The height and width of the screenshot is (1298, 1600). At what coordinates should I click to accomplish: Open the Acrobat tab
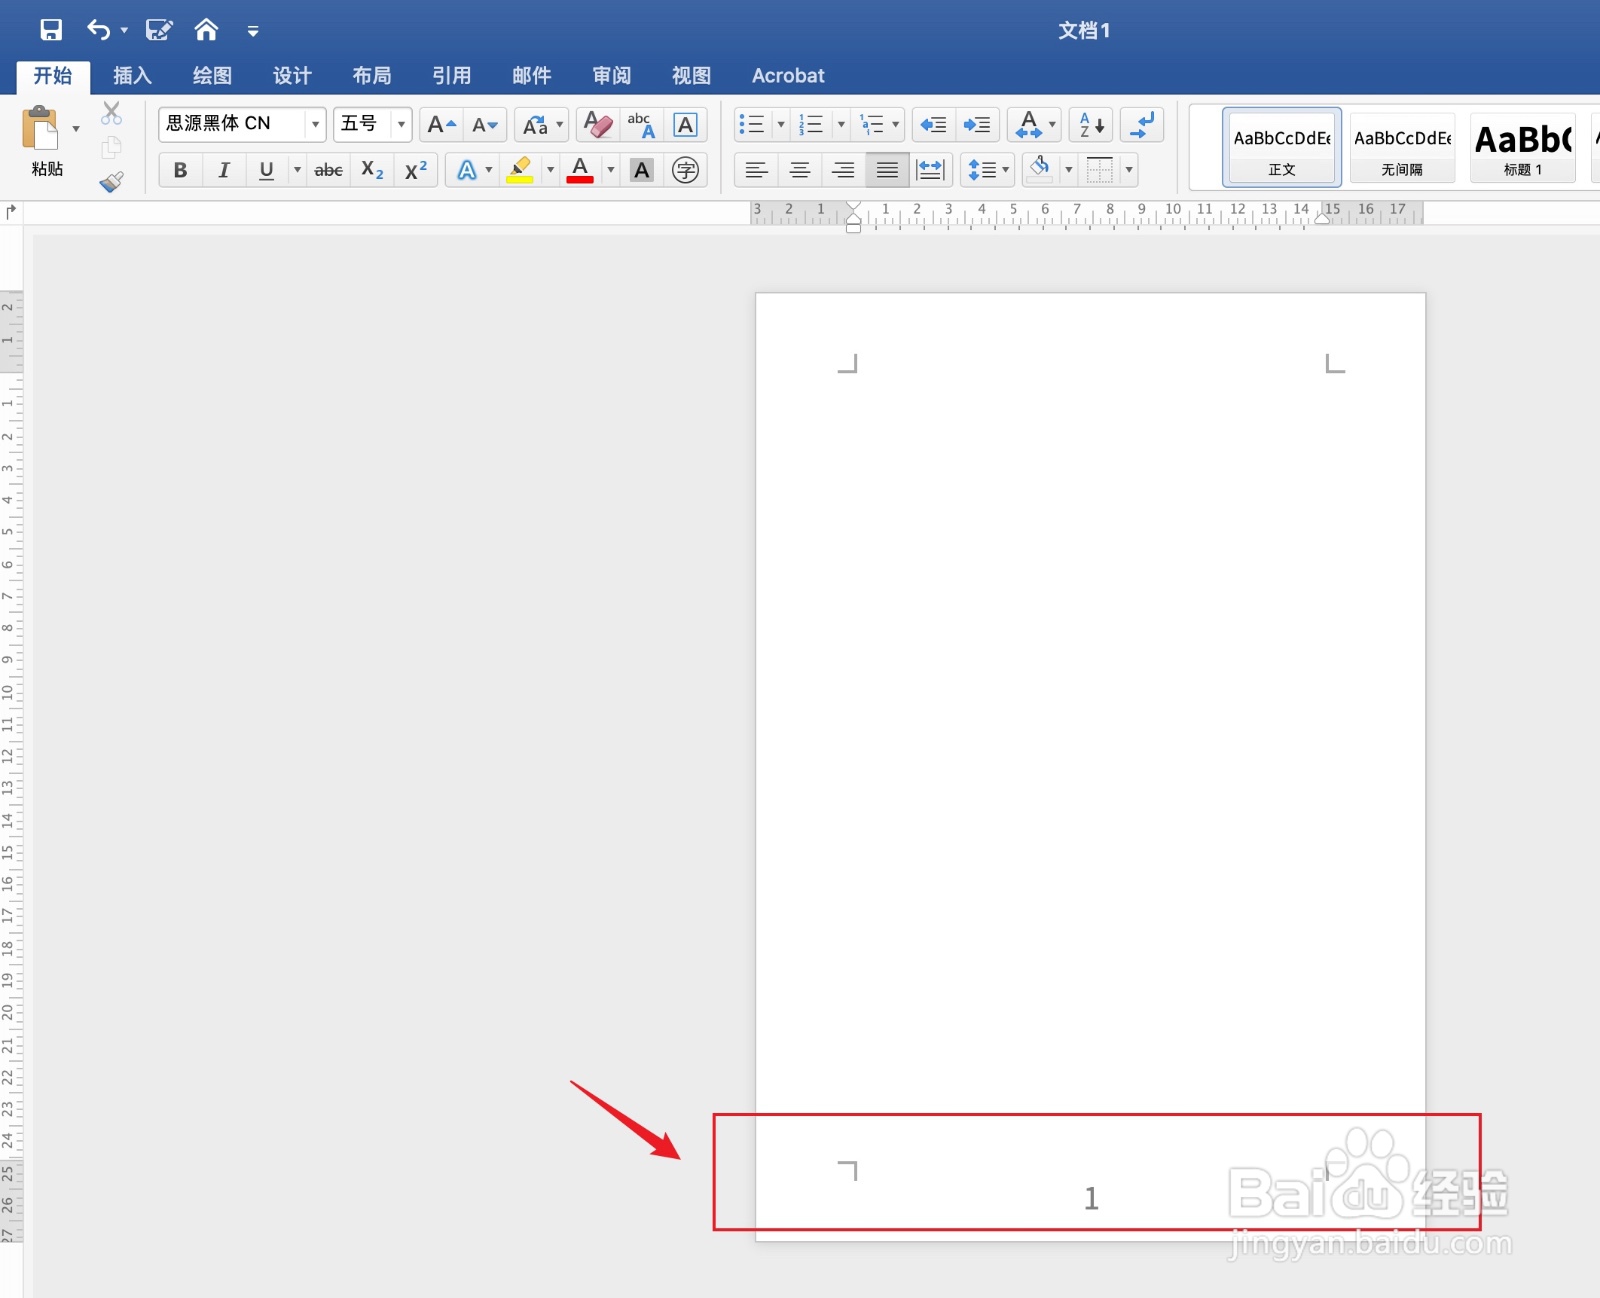[x=788, y=76]
